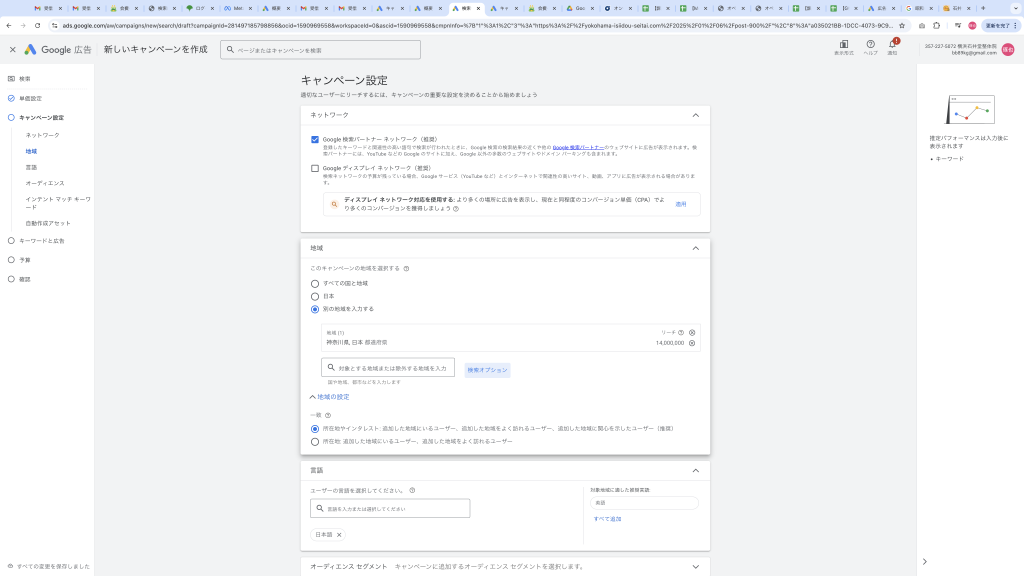Go to 予算 step in sidebar
The width and height of the screenshot is (1024, 576).
[25, 259]
